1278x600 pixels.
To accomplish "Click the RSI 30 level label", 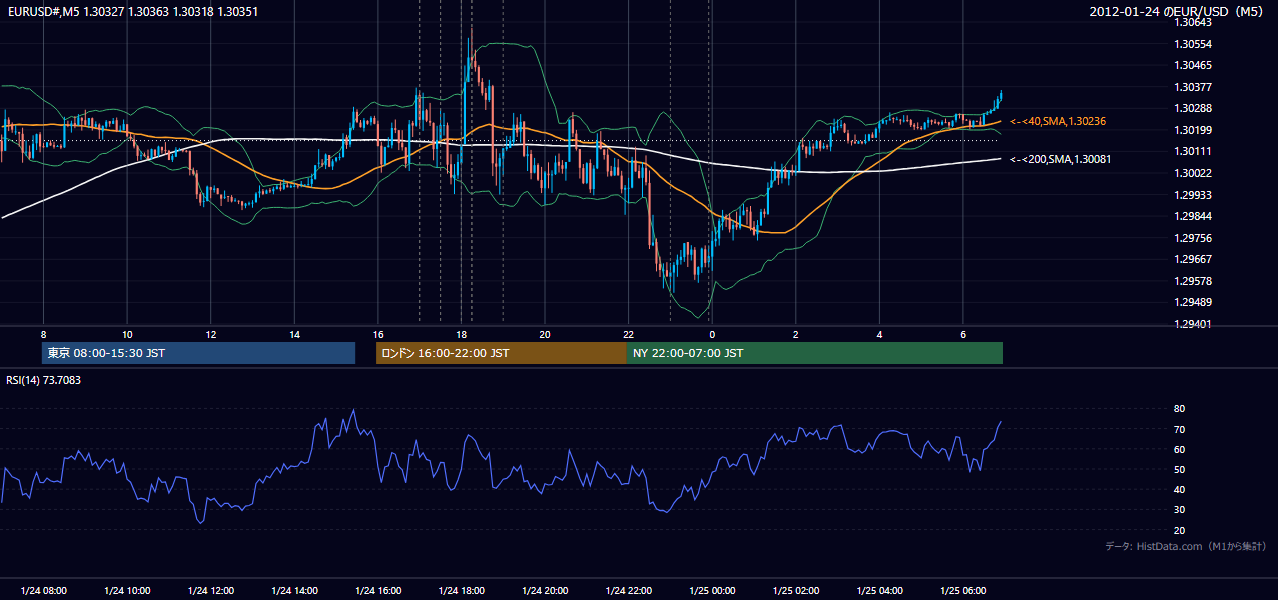I will pyautogui.click(x=1179, y=510).
